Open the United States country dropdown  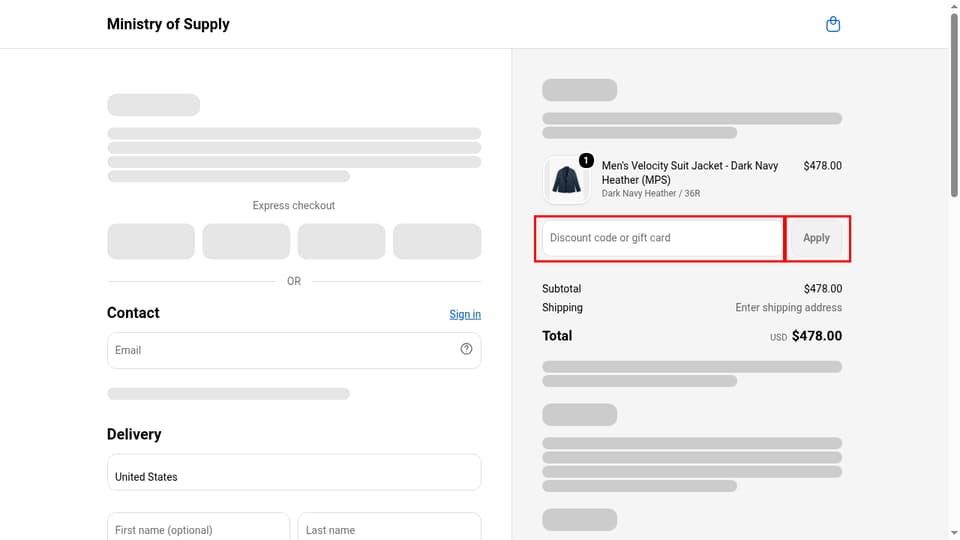pyautogui.click(x=294, y=472)
